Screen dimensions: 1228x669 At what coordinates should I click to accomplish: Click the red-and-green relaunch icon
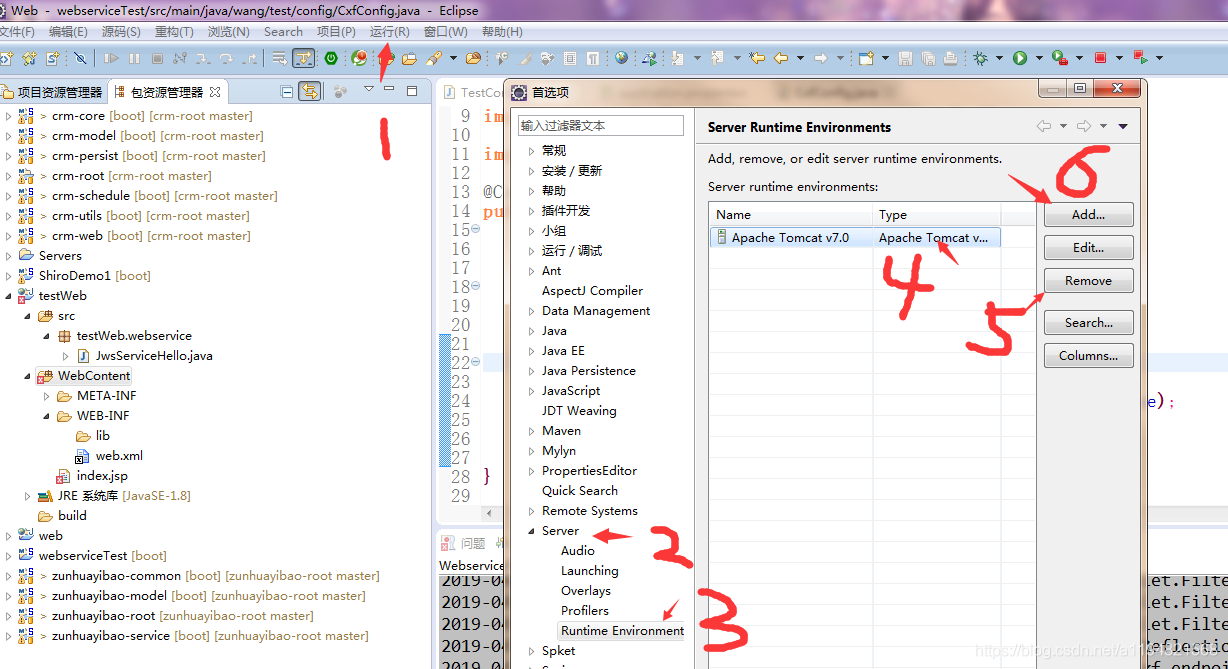[x=1140, y=58]
